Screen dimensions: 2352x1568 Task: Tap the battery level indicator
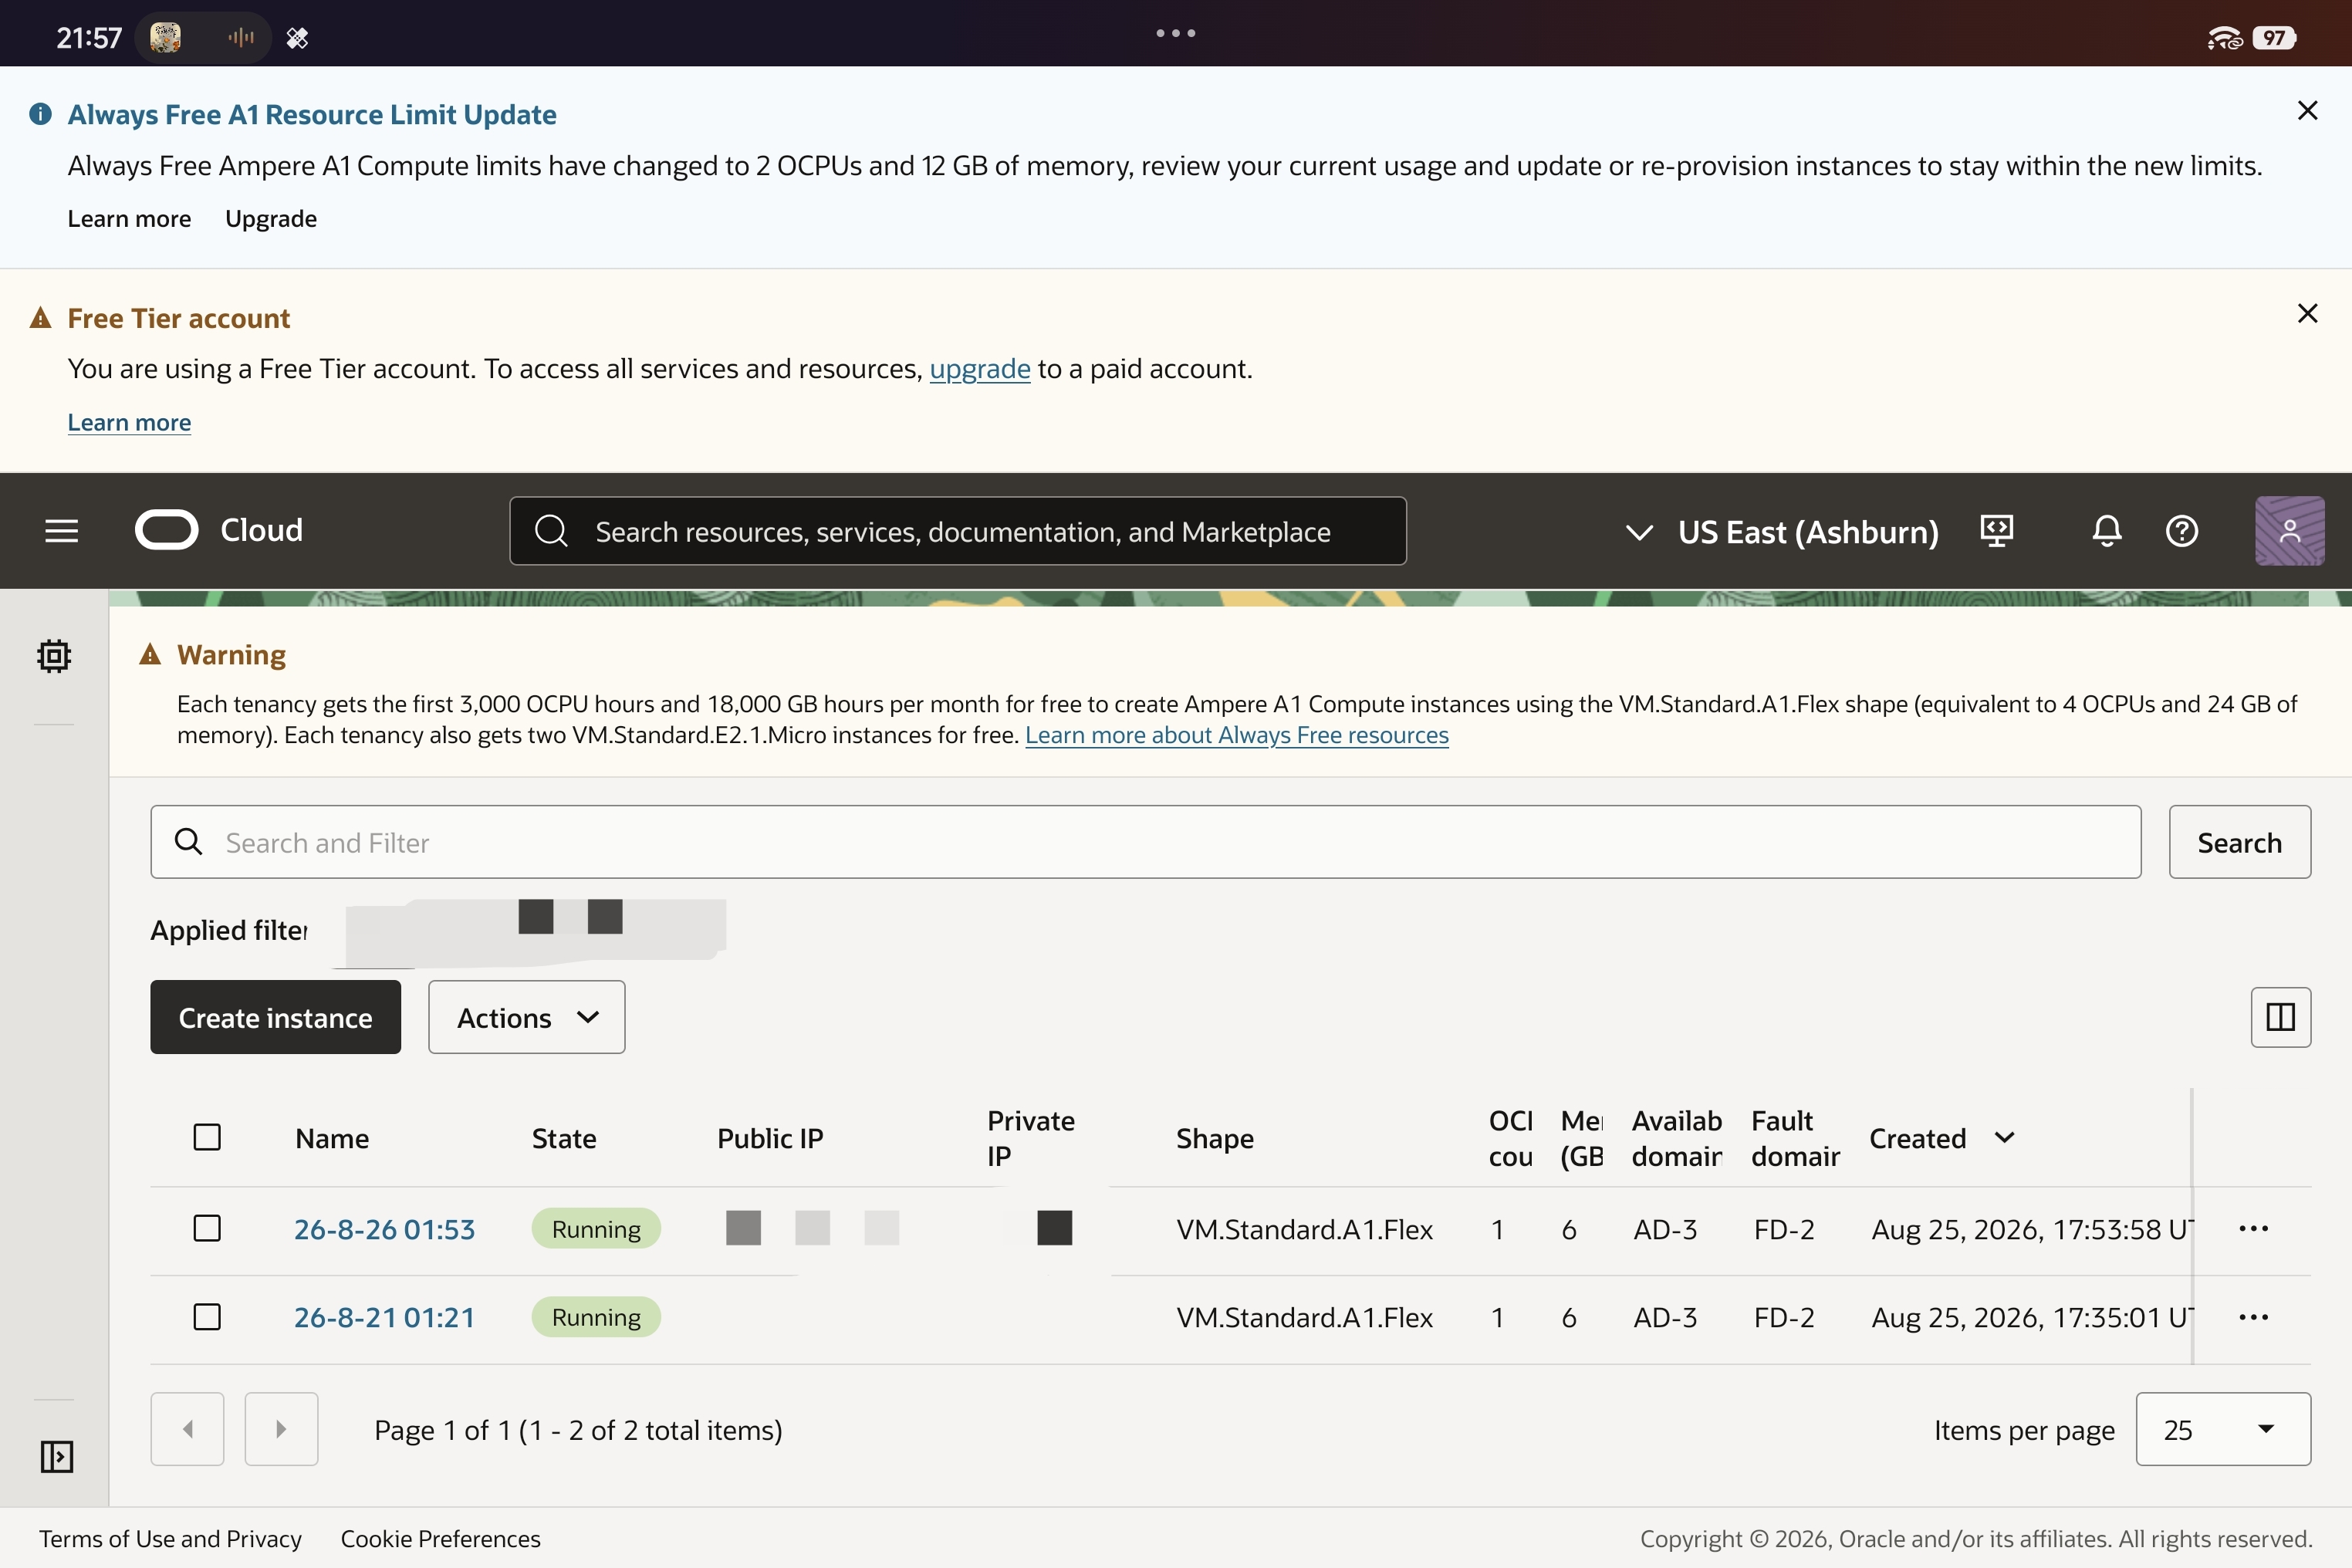pyautogui.click(x=2274, y=38)
